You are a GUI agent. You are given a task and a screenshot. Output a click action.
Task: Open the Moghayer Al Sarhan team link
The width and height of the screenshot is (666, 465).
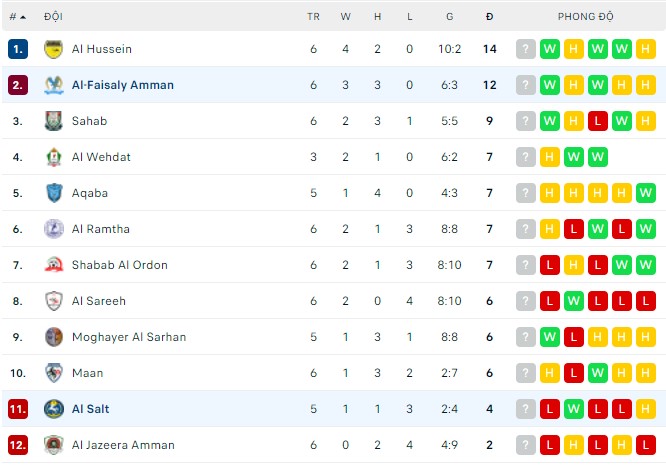pos(128,337)
